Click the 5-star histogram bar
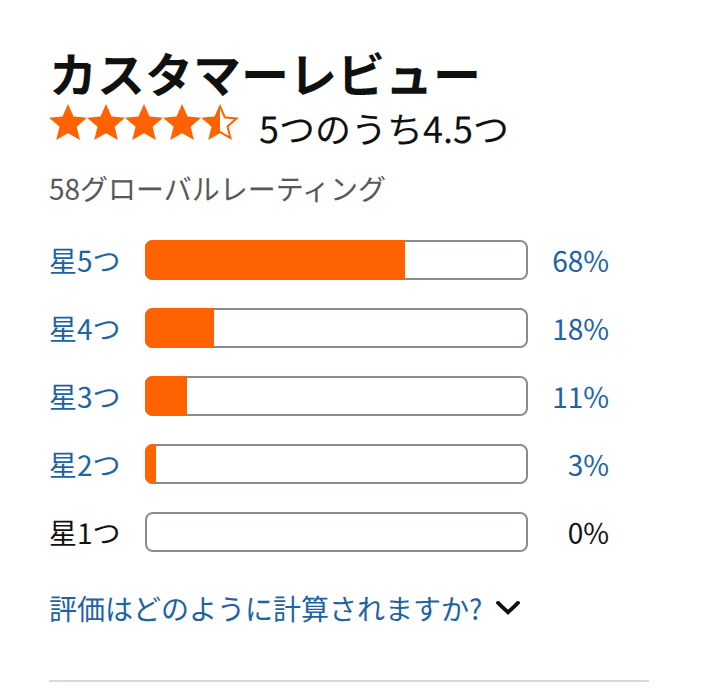708x688 pixels. [336, 260]
